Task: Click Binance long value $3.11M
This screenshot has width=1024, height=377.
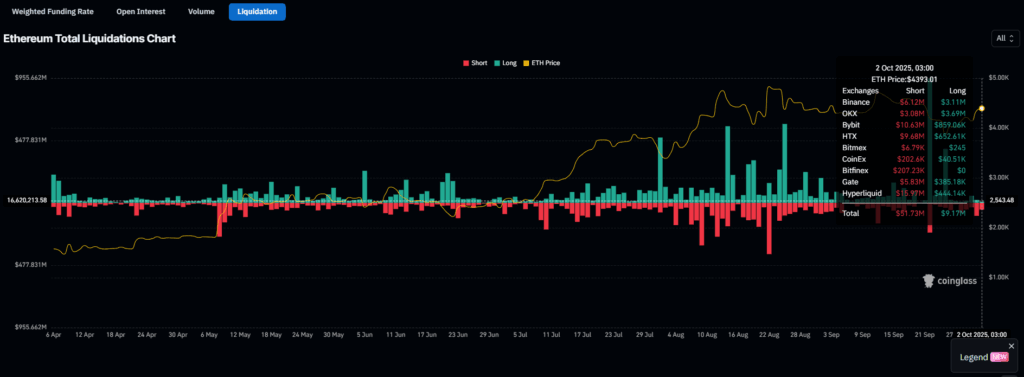Action: point(953,103)
